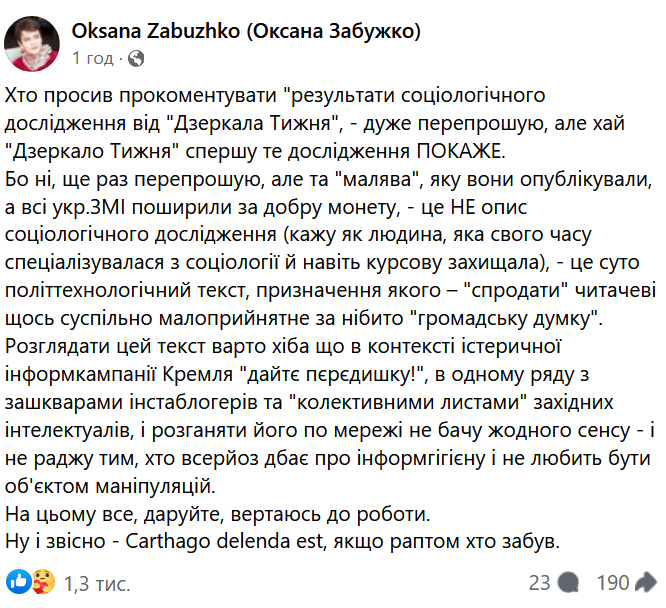The width and height of the screenshot is (666, 608).
Task: Click the Care hug reaction emoji
Action: point(43,581)
